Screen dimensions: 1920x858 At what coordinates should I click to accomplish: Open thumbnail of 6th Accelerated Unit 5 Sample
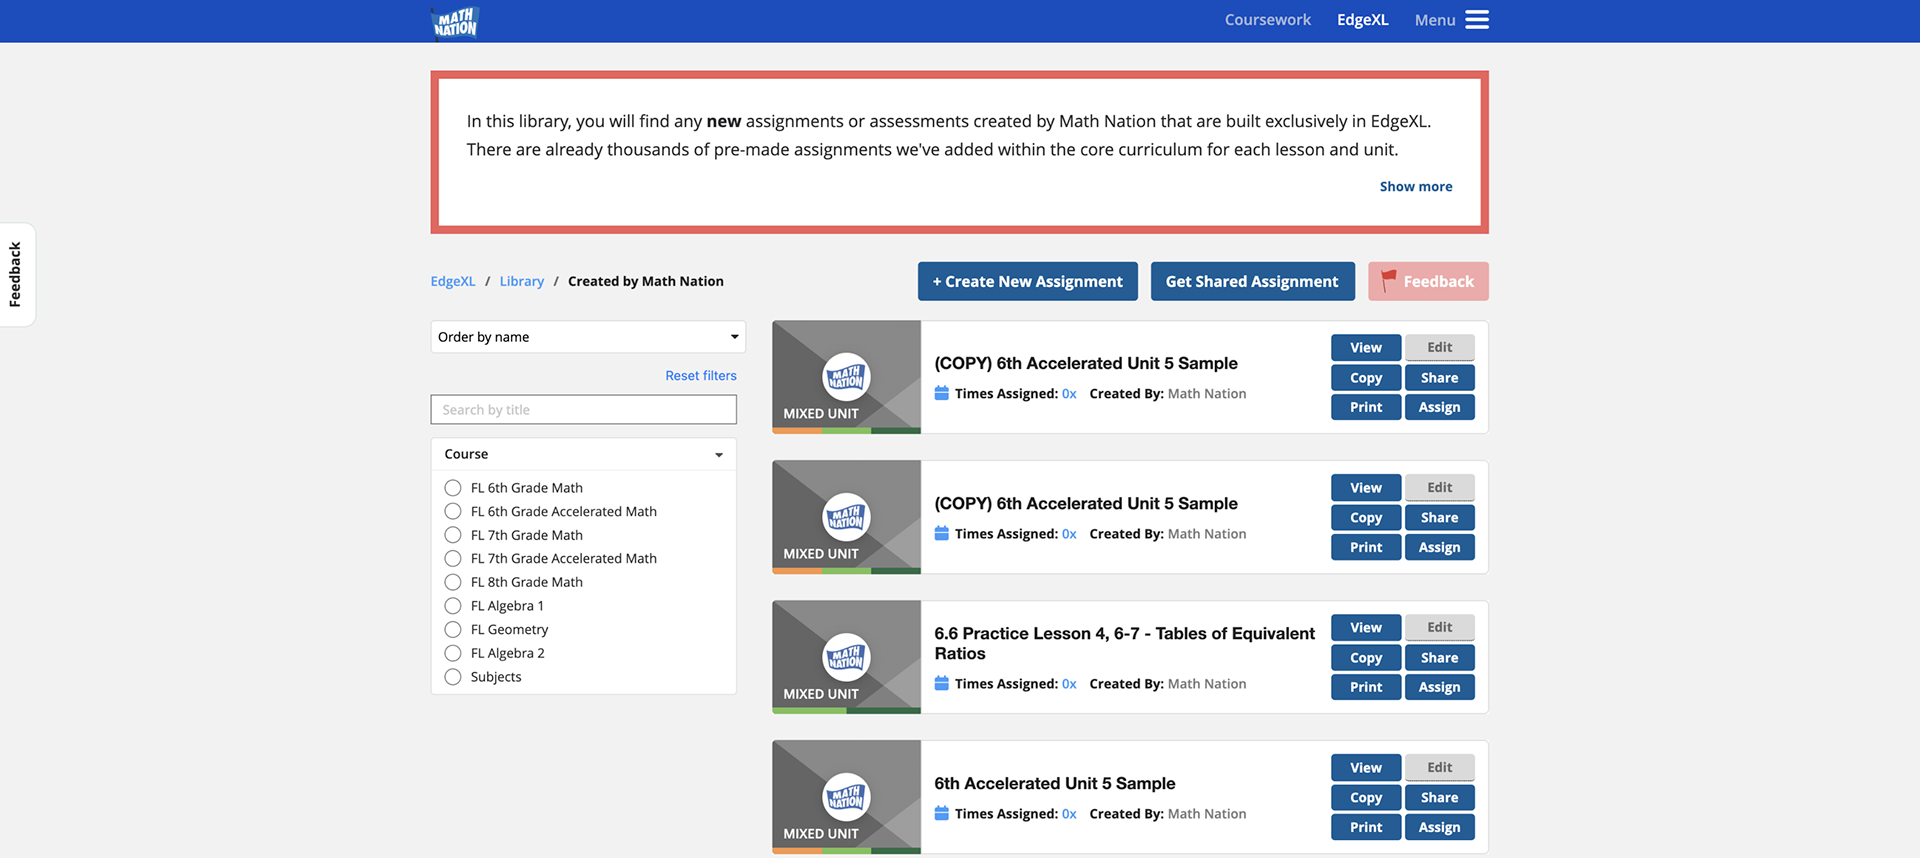846,797
